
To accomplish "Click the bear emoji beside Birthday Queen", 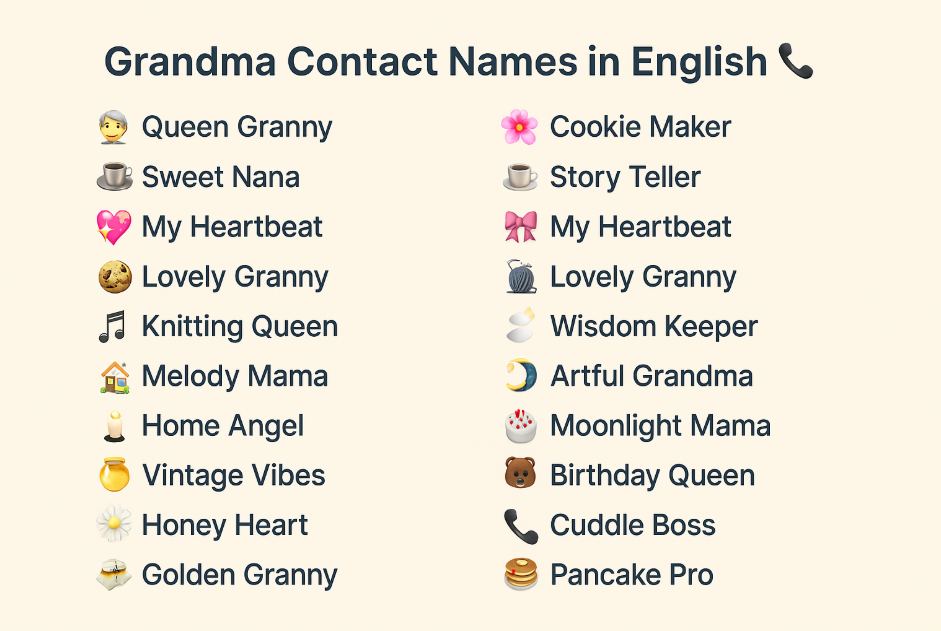I will click(520, 474).
